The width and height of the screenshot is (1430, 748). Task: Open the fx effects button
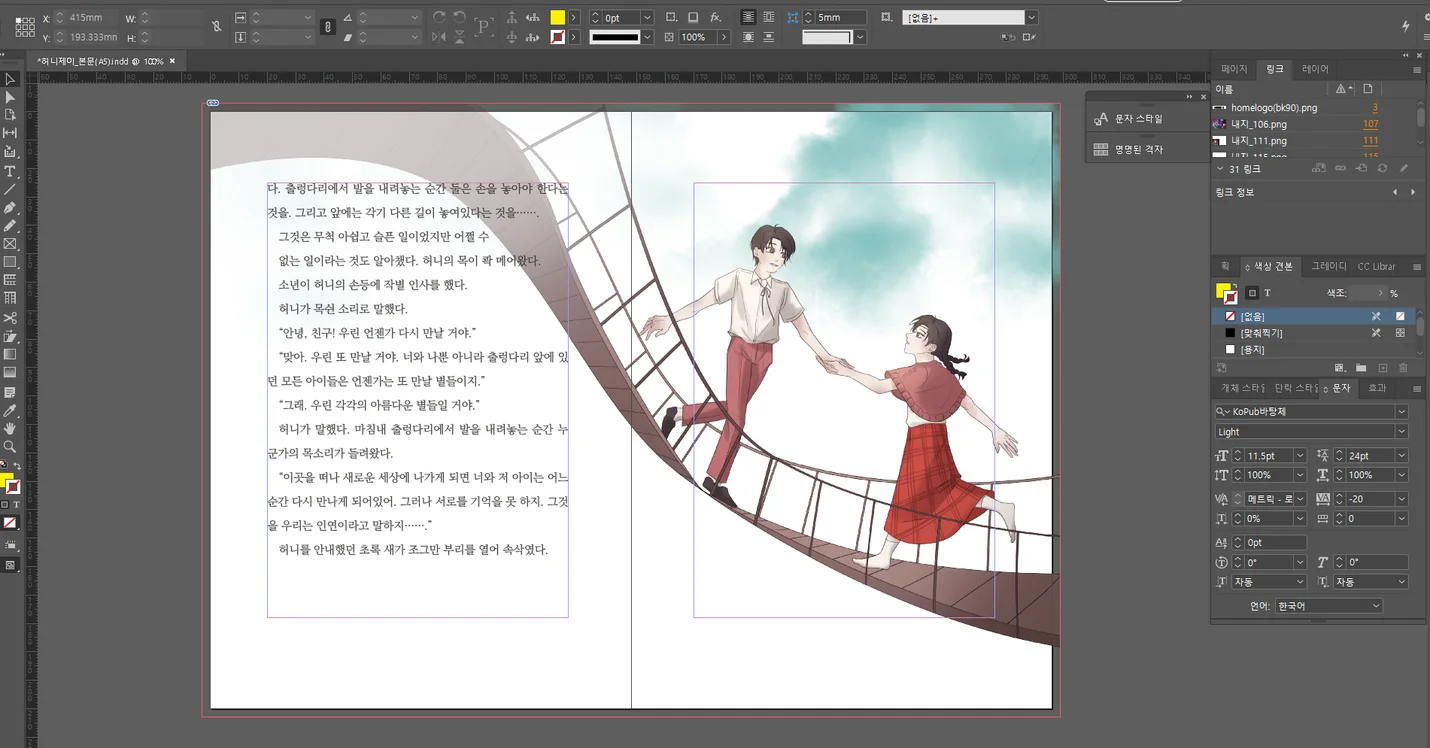click(716, 18)
